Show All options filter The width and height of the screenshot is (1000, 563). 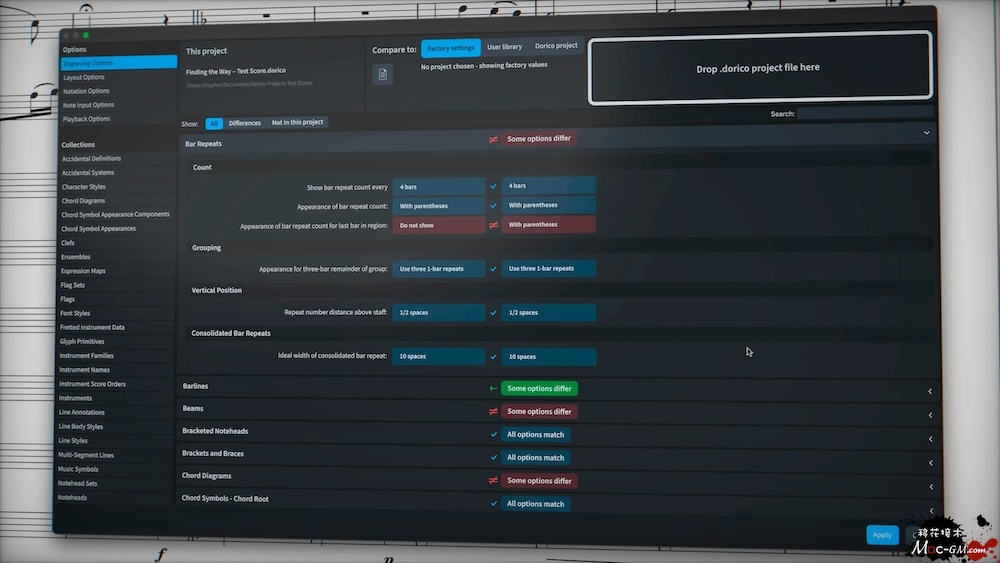tap(214, 123)
